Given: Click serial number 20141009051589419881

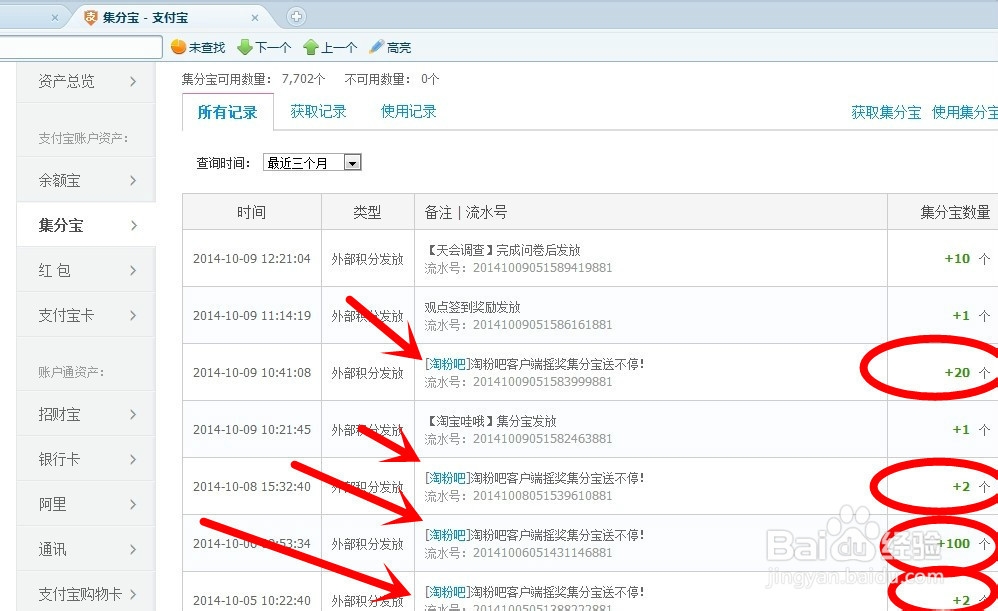Looking at the screenshot, I should pos(542,268).
